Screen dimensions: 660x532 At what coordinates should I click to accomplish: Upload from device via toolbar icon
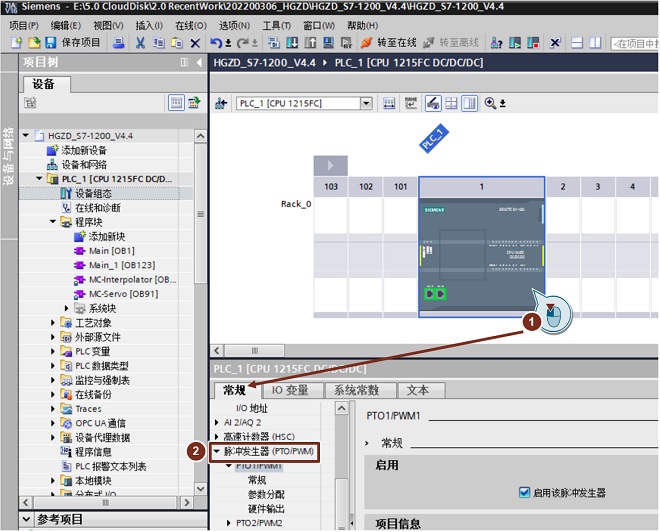(x=310, y=43)
